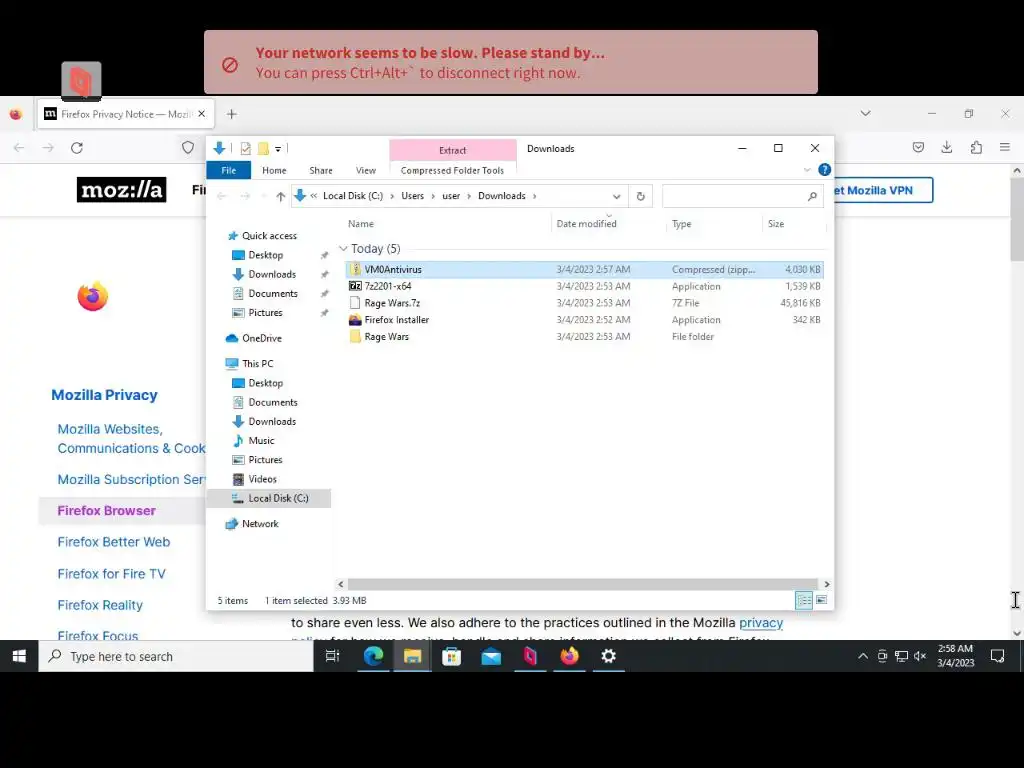Select the Firefox Installer application
The width and height of the screenshot is (1024, 768).
coord(584,320)
